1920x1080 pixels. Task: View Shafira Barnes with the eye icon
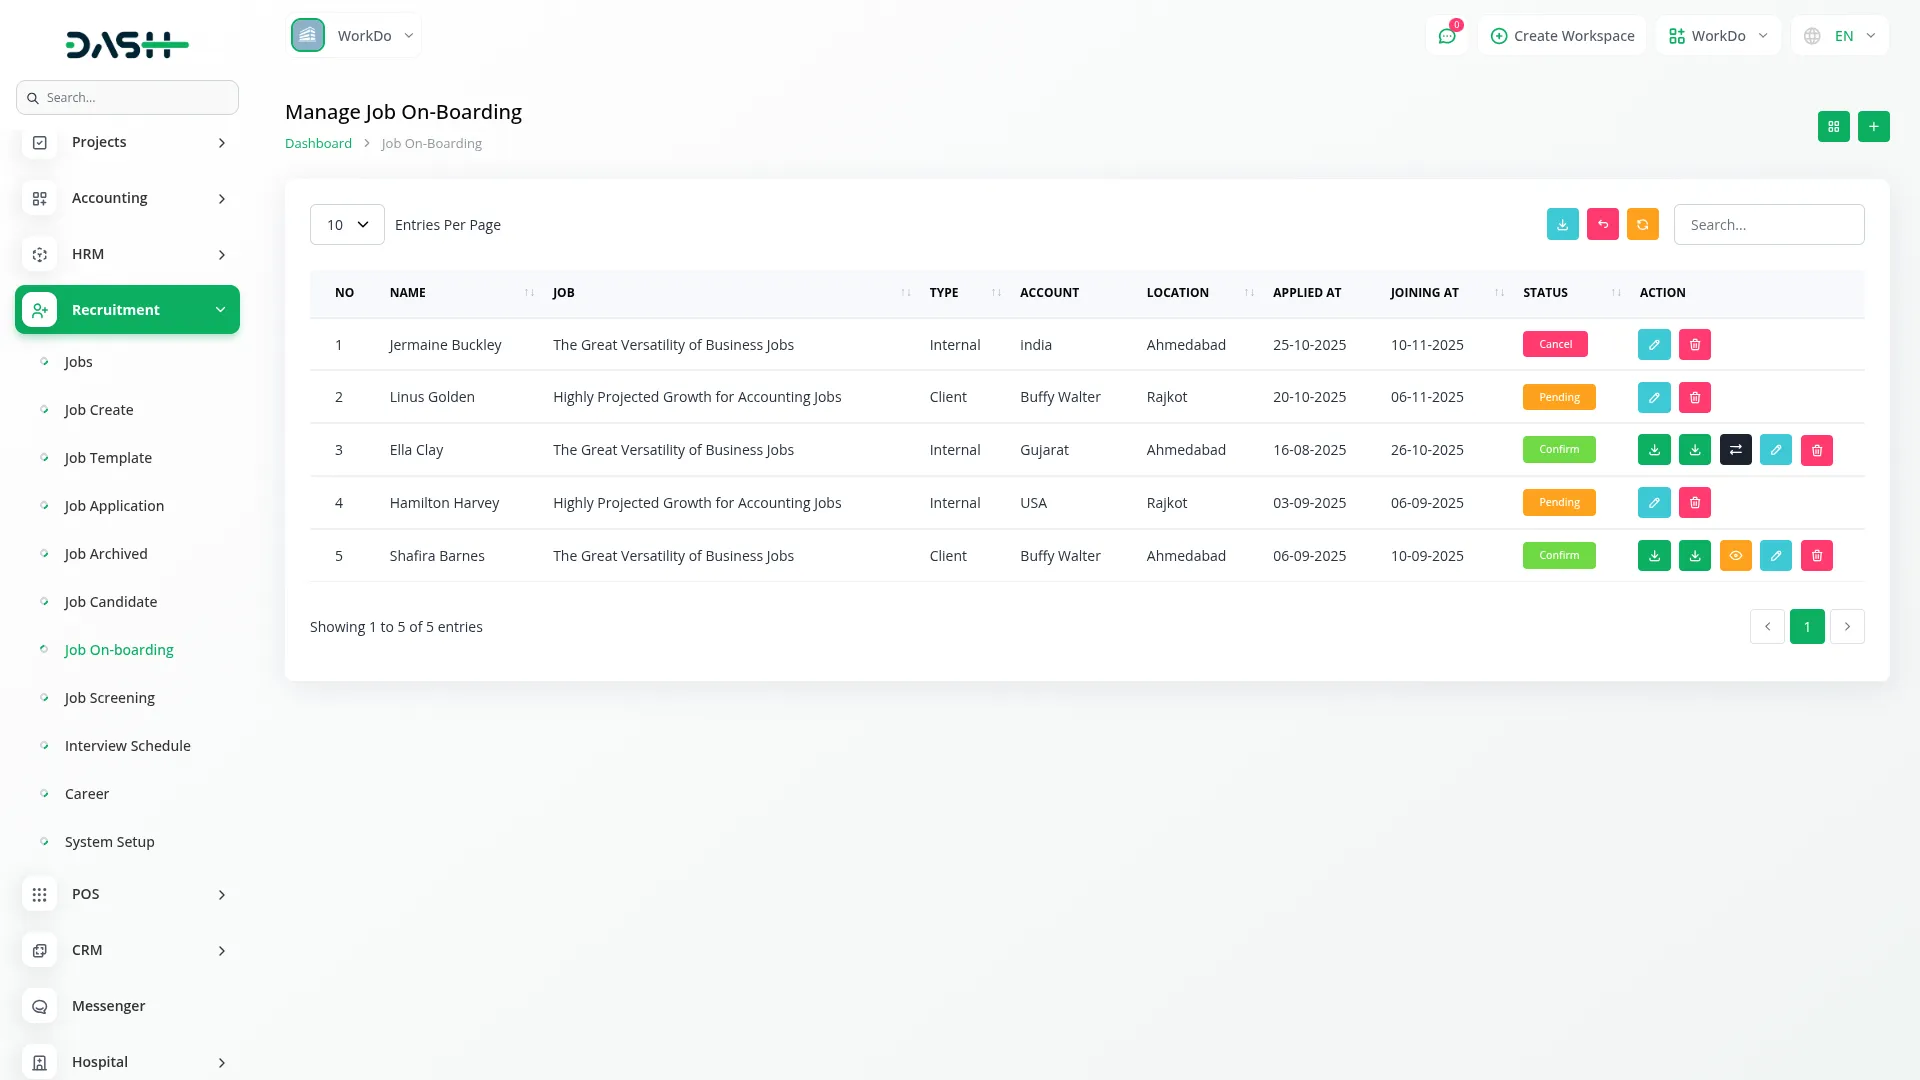[1735, 556]
